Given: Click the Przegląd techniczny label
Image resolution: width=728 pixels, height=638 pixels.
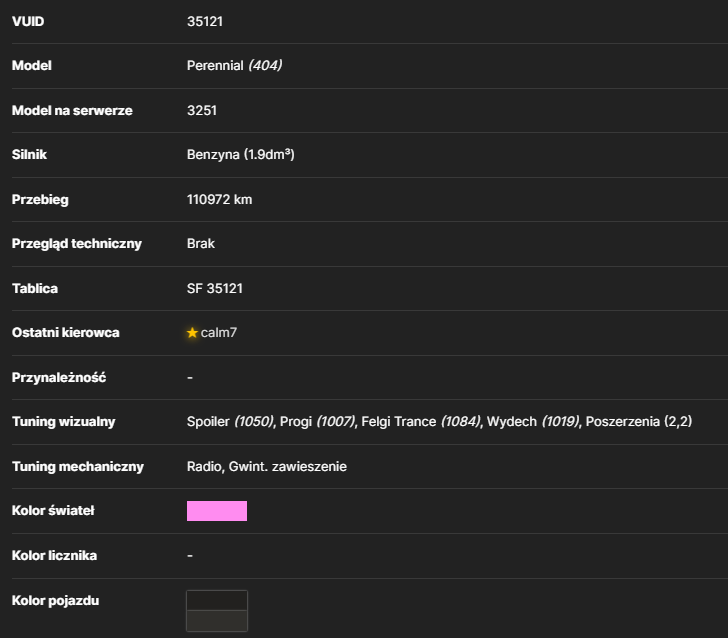Looking at the screenshot, I should point(77,244).
